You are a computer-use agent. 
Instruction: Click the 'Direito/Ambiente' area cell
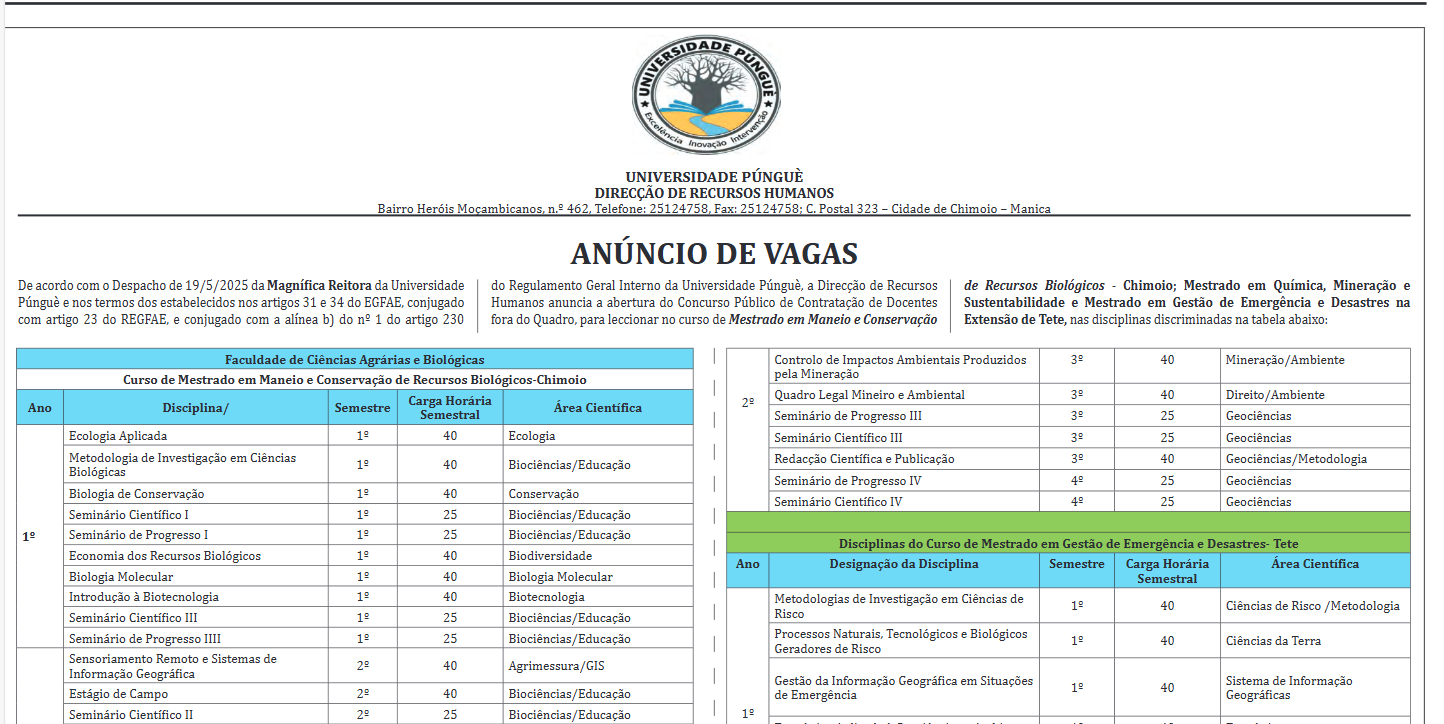coord(1315,395)
